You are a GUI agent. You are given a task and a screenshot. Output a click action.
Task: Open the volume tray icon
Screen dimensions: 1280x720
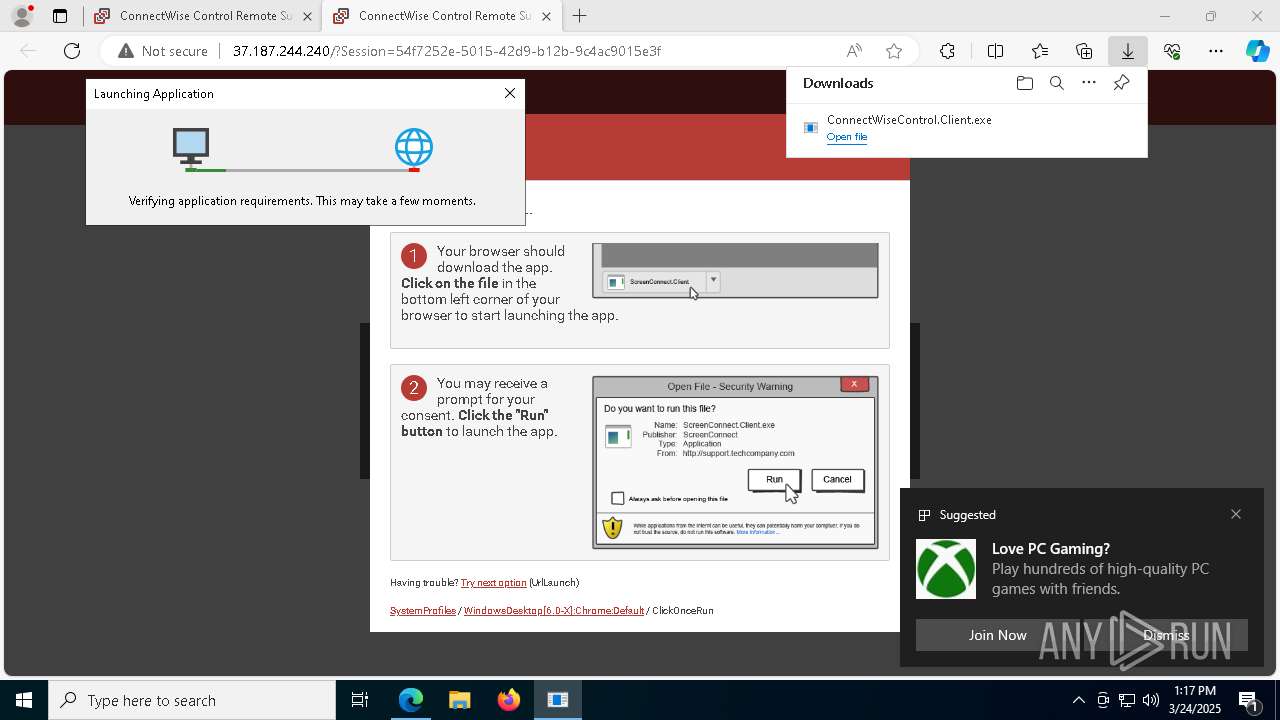point(1150,700)
